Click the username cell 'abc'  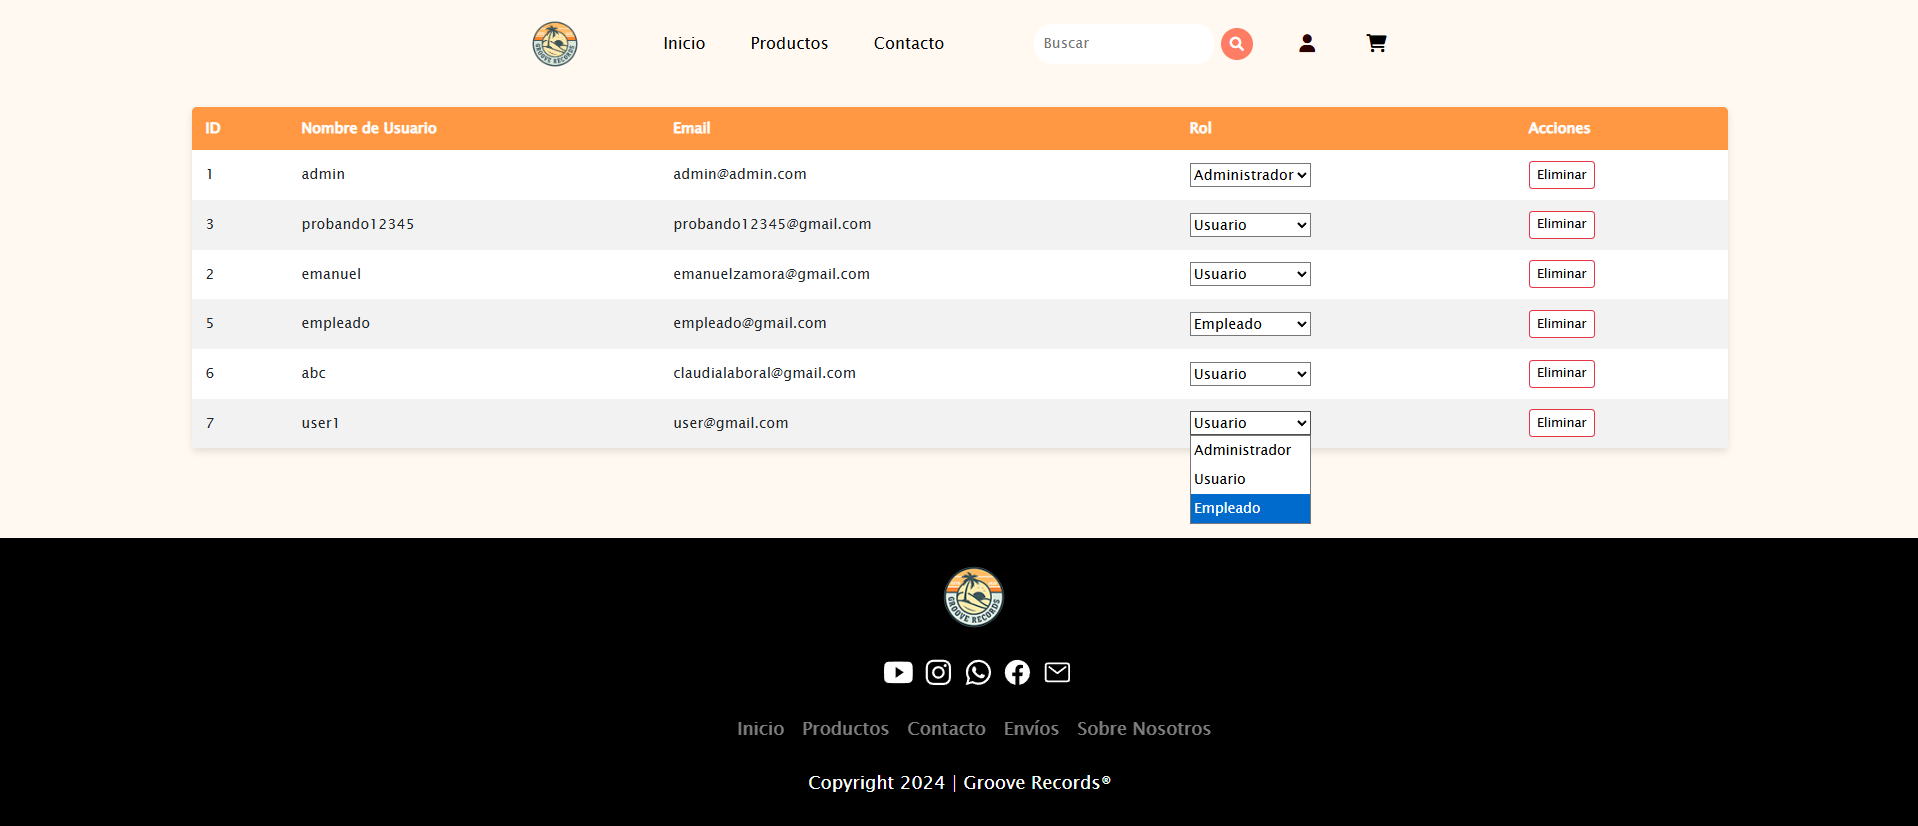314,373
